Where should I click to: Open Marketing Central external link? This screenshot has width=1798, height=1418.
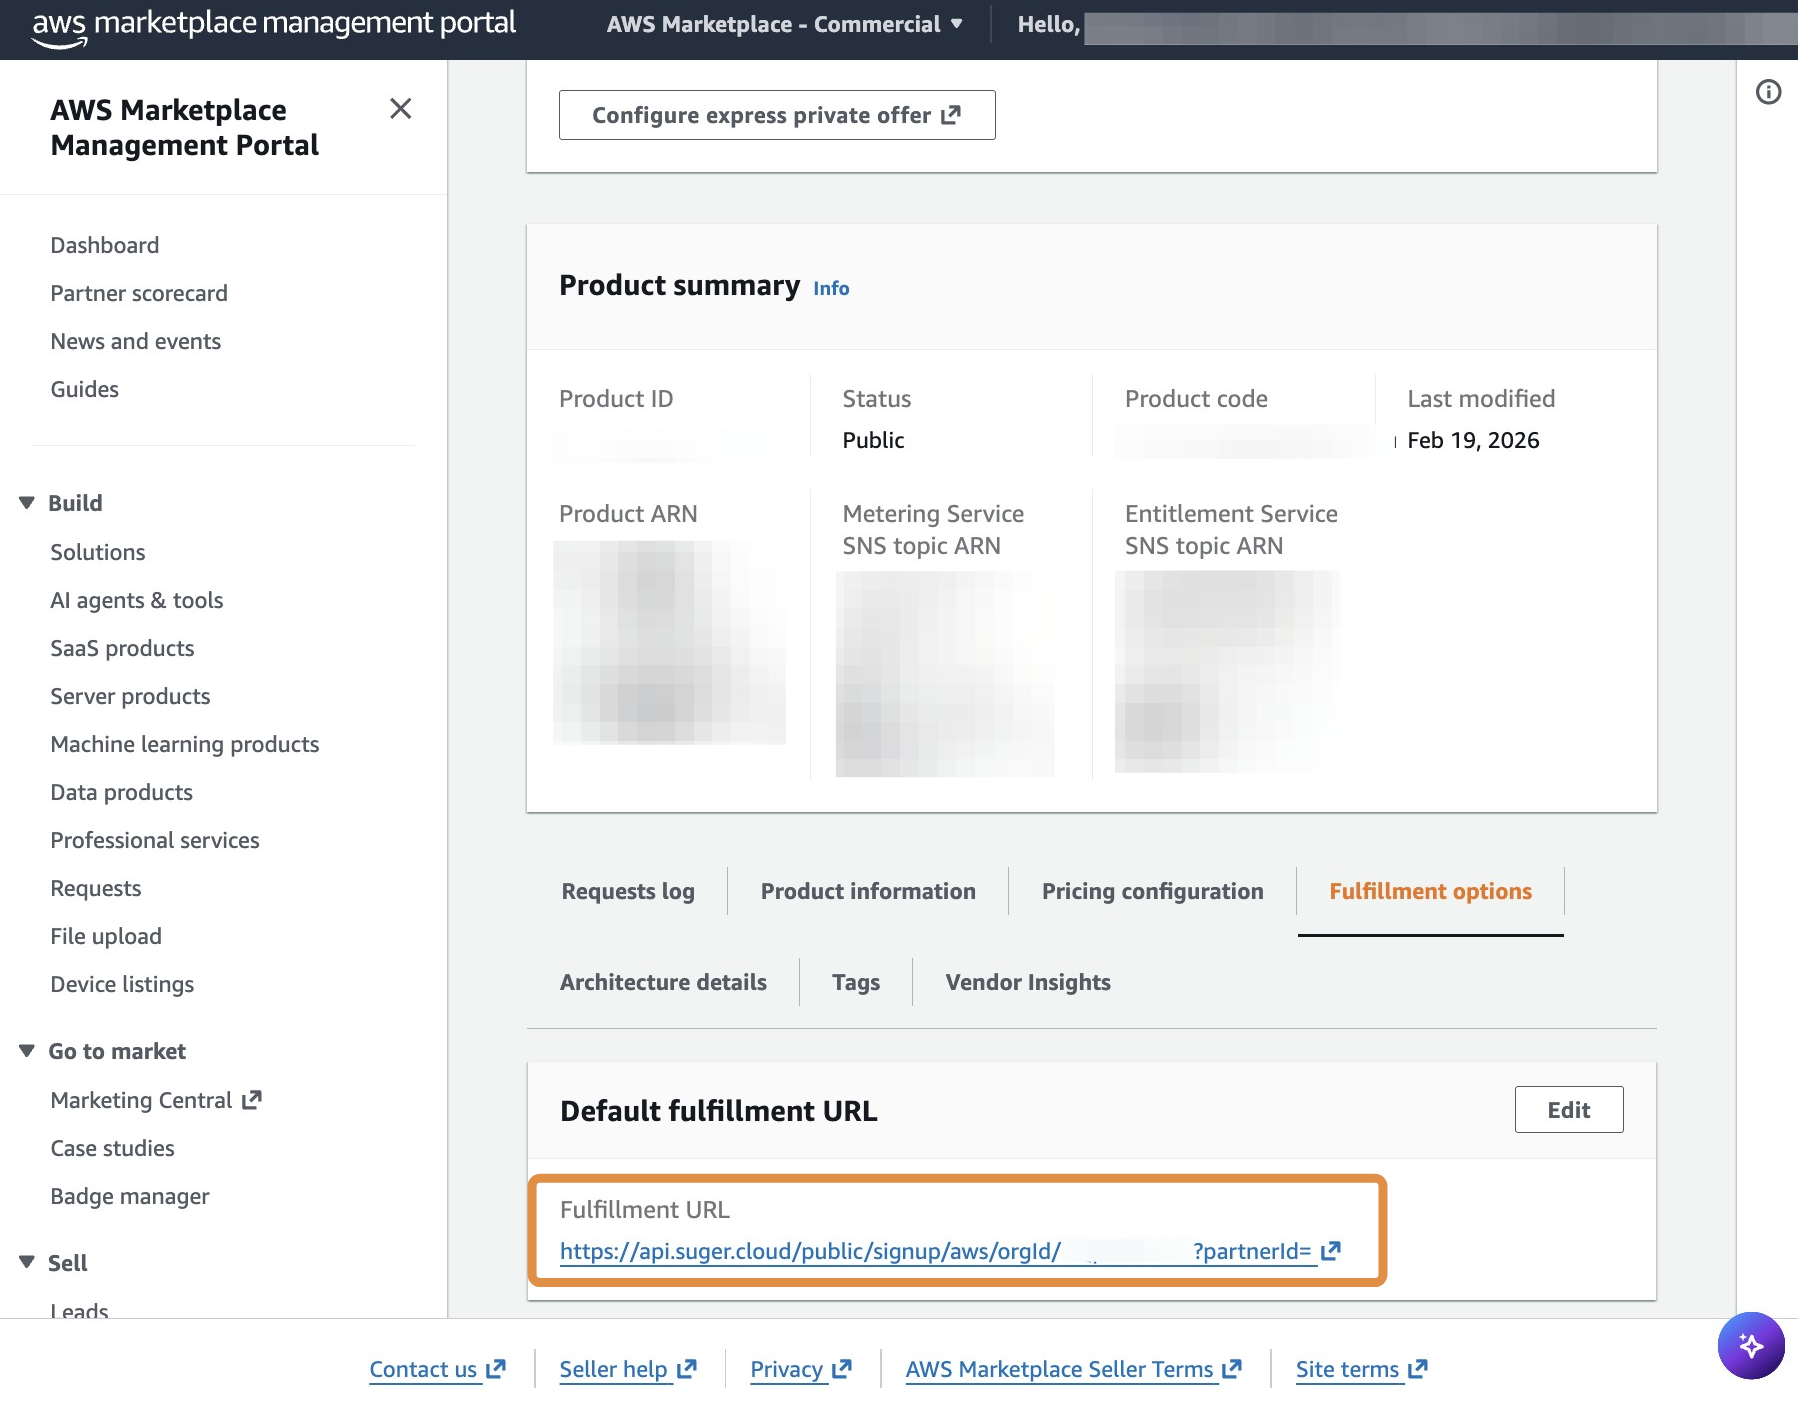coord(156,1100)
